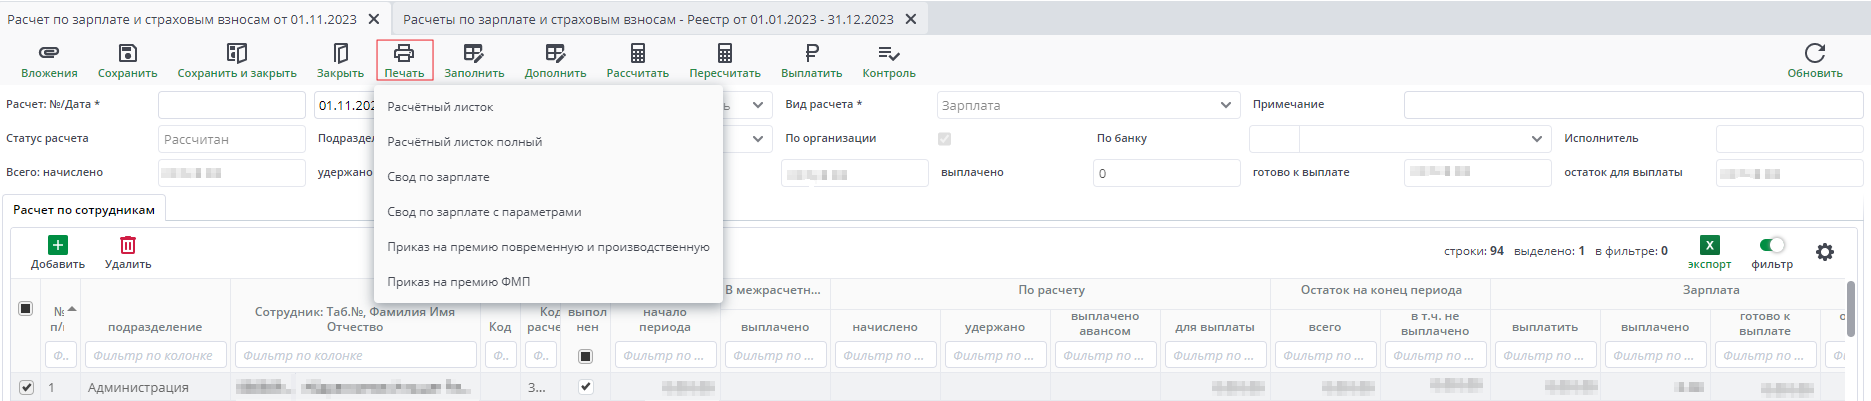
Task: Switch to Расчеты по зарплате - Реестр tab
Action: (648, 19)
